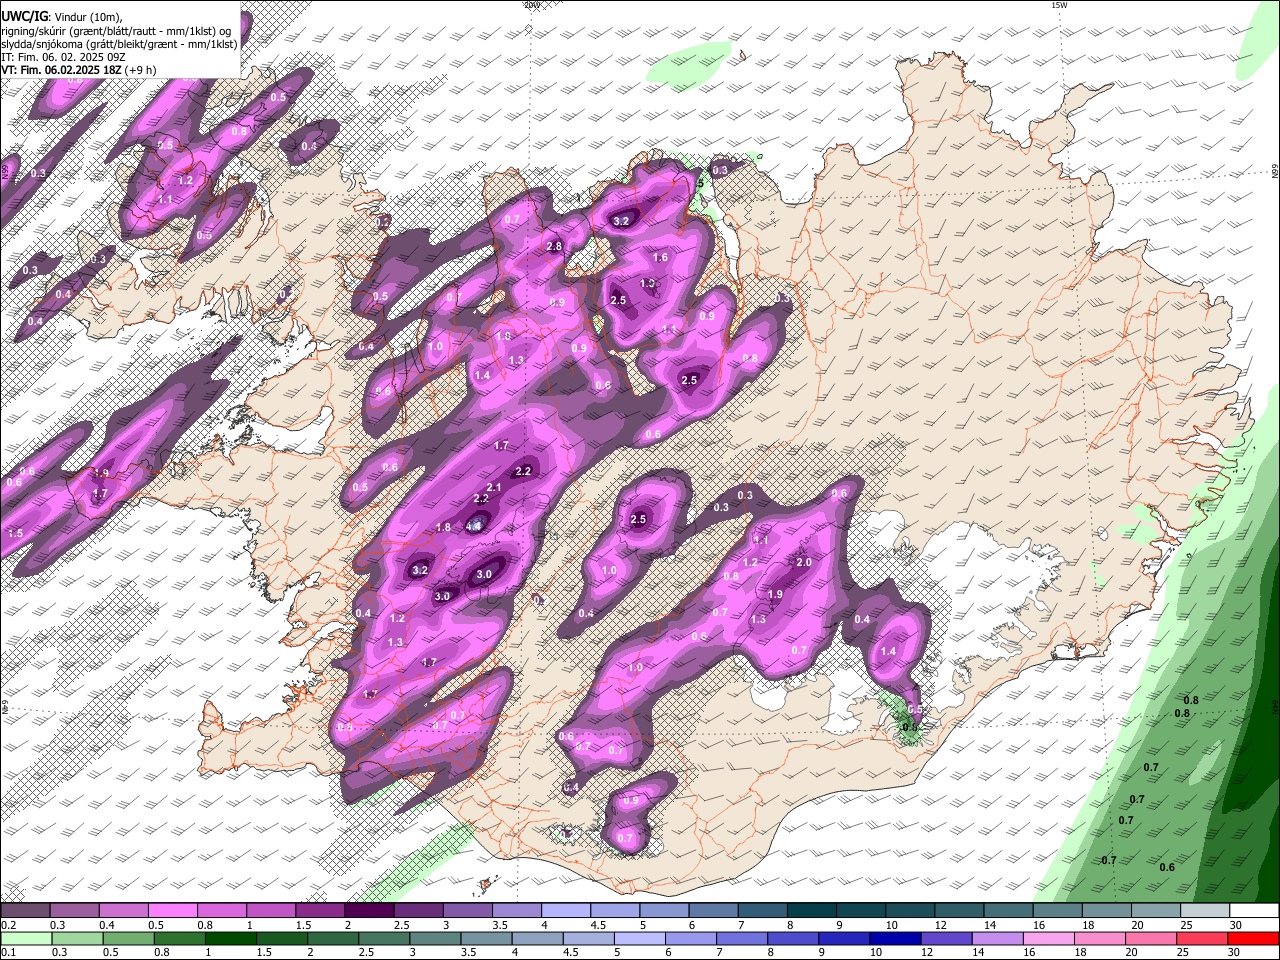
Task: Select the darkest green swatch labeled 1 in bottom legend row
Action: click(x=229, y=939)
